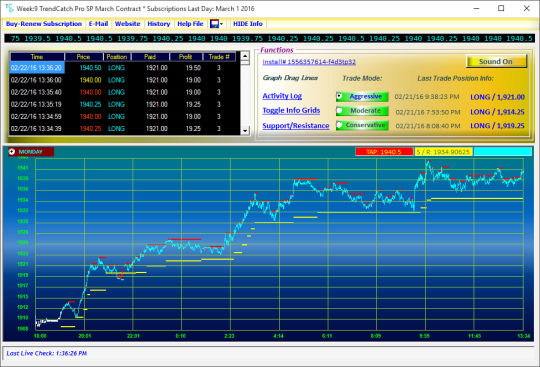Screen dimensions: 540x367
Task: Click the Trade # column header
Action: pyautogui.click(x=219, y=57)
